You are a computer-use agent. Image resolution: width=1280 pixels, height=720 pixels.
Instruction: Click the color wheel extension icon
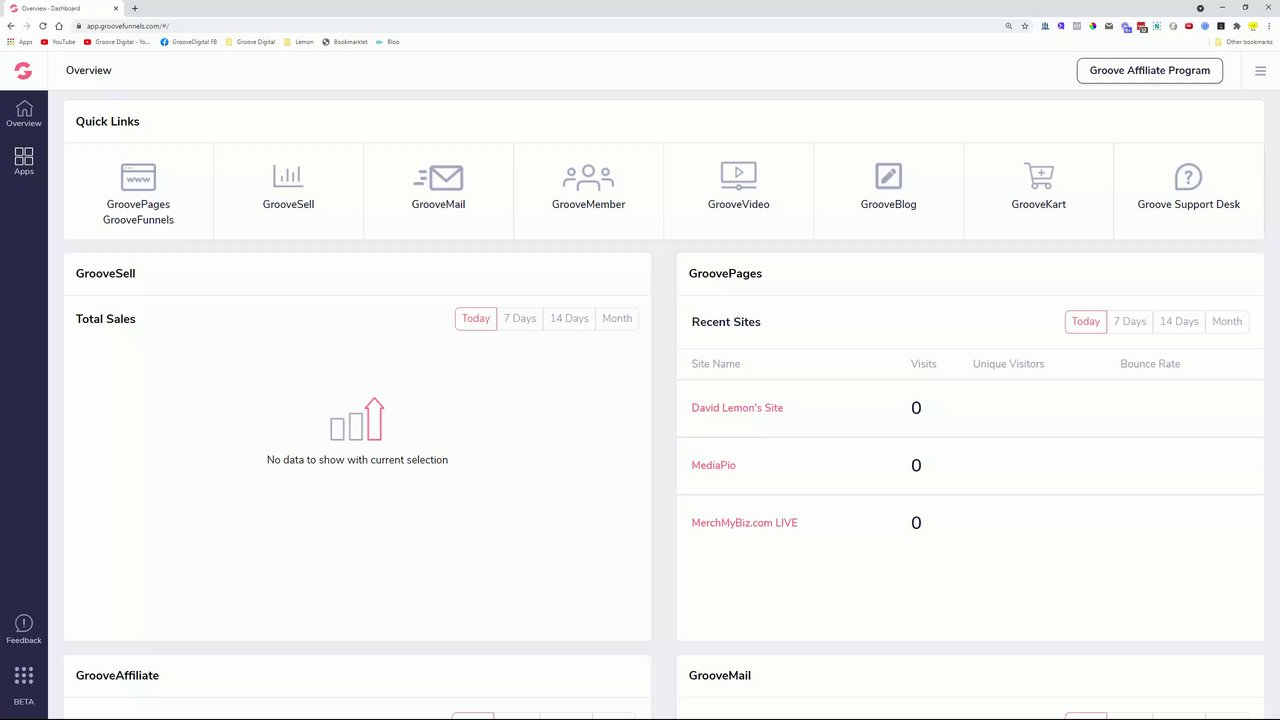coord(1093,26)
